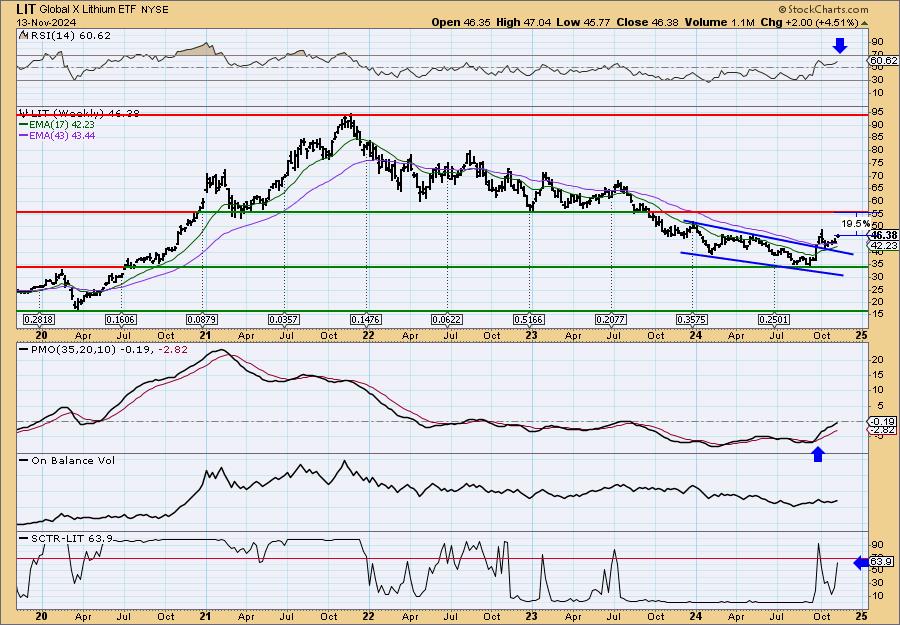
Task: Click the up-triangle icon after the Chg value
Action: point(864,23)
